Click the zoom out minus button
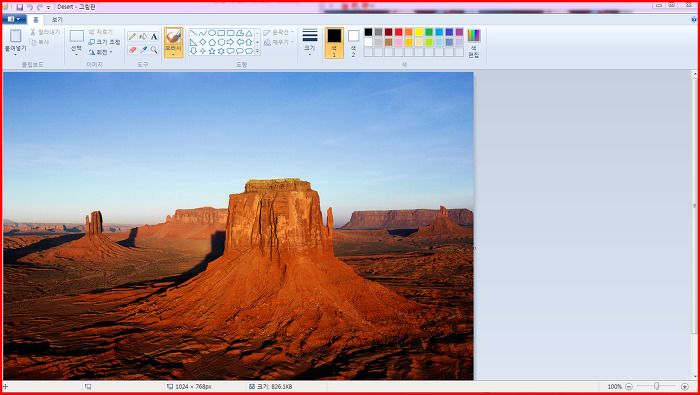The image size is (700, 395). tap(629, 387)
